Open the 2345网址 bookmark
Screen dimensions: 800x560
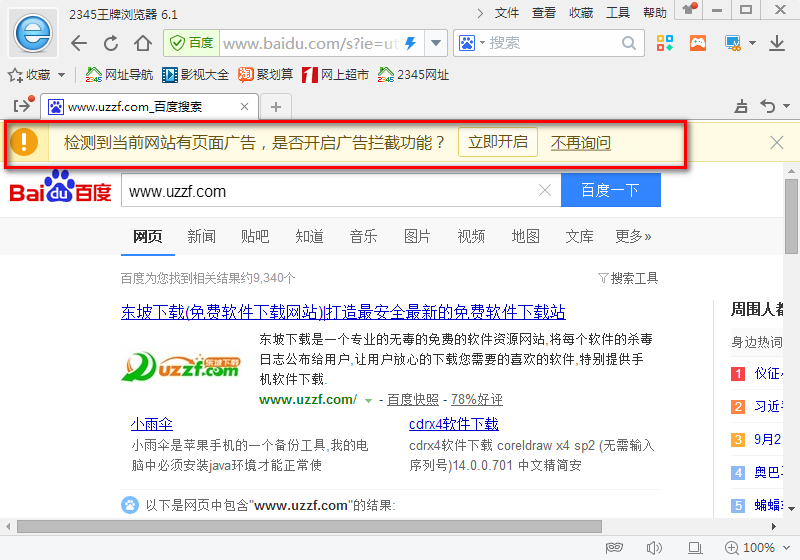coord(413,75)
